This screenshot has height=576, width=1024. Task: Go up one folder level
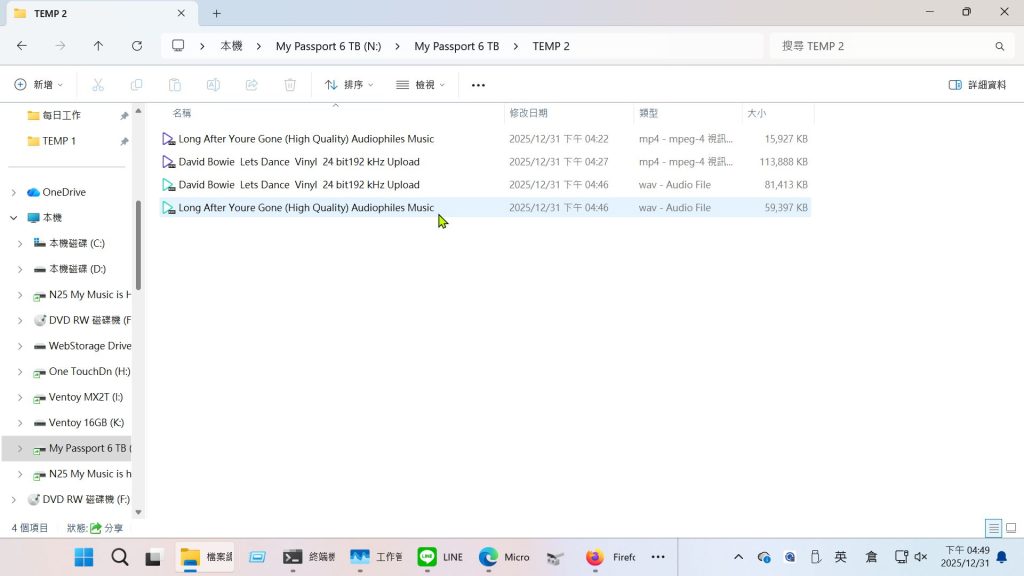pyautogui.click(x=98, y=46)
